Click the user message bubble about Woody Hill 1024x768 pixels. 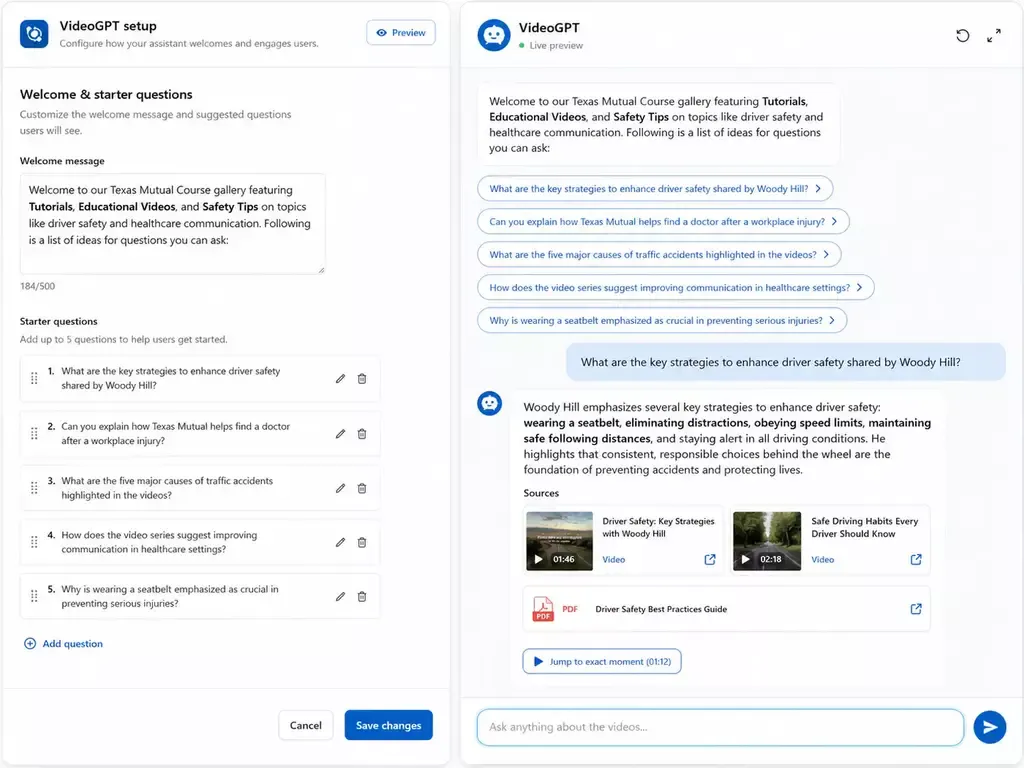point(786,362)
